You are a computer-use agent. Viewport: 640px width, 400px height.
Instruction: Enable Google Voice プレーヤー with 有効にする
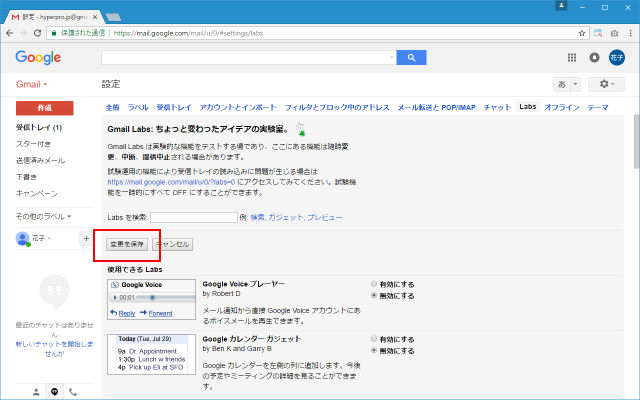tap(374, 284)
